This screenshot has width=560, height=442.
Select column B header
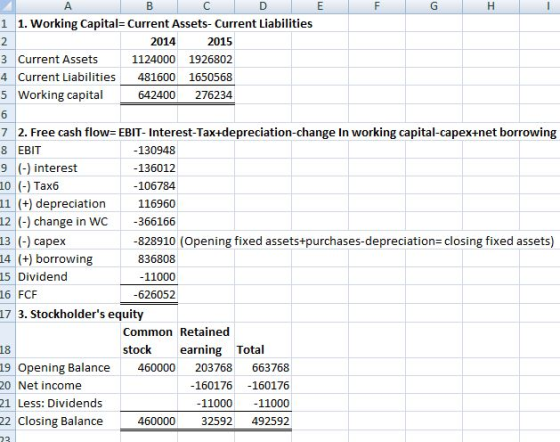pos(149,6)
